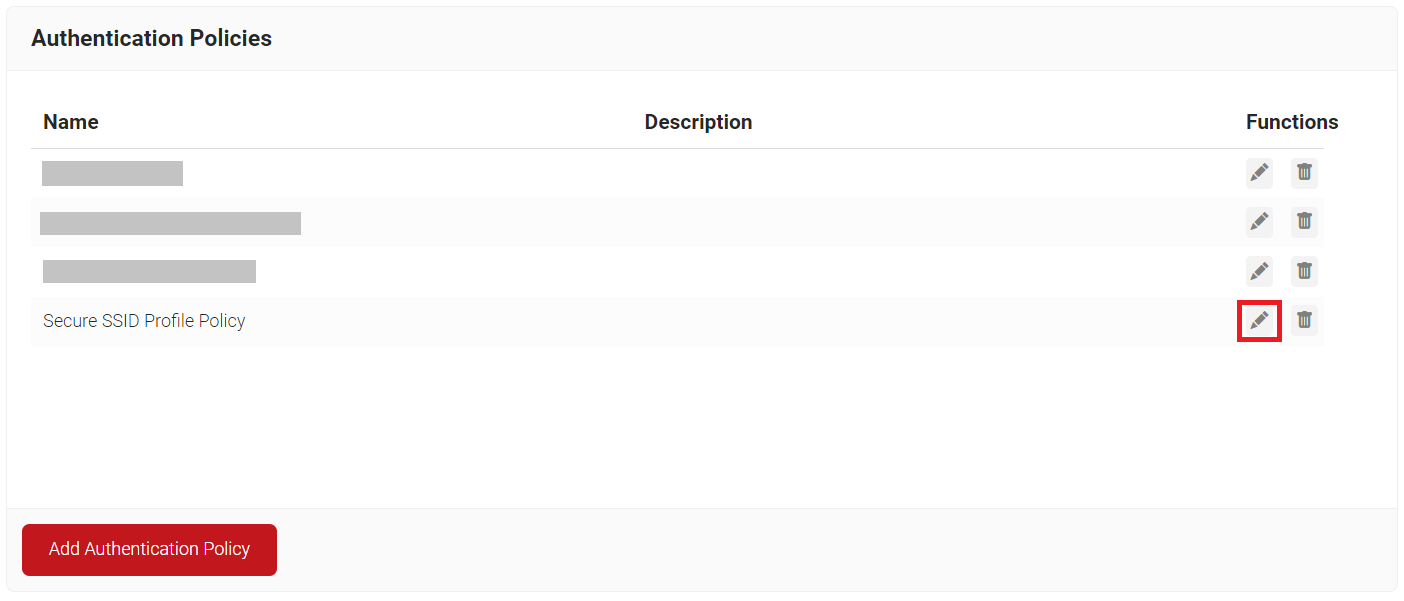
Task: Click the empty description cell in the third row
Action: 698,271
